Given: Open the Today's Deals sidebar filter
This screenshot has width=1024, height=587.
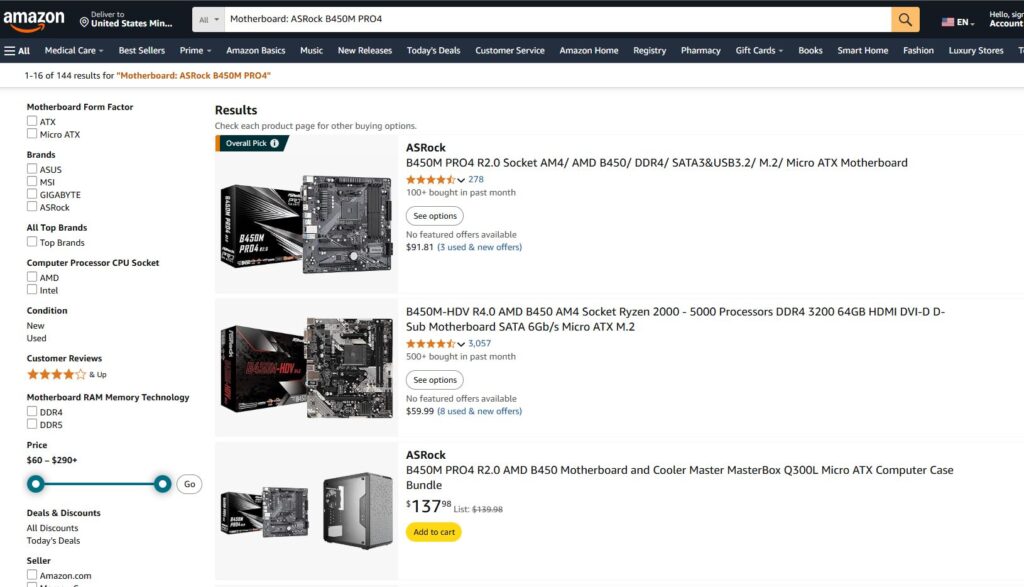Looking at the screenshot, I should point(54,541).
